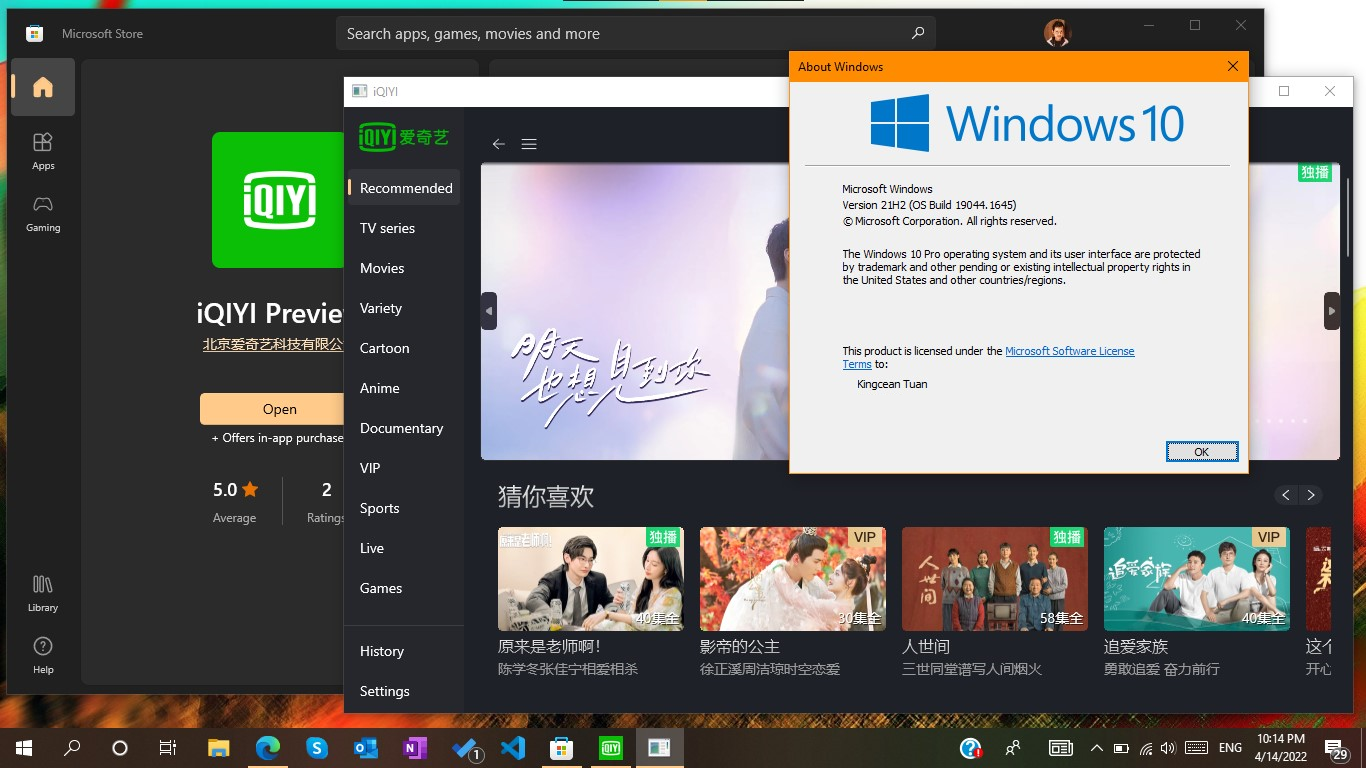Open Settings in iQIYI sidebar

point(384,691)
